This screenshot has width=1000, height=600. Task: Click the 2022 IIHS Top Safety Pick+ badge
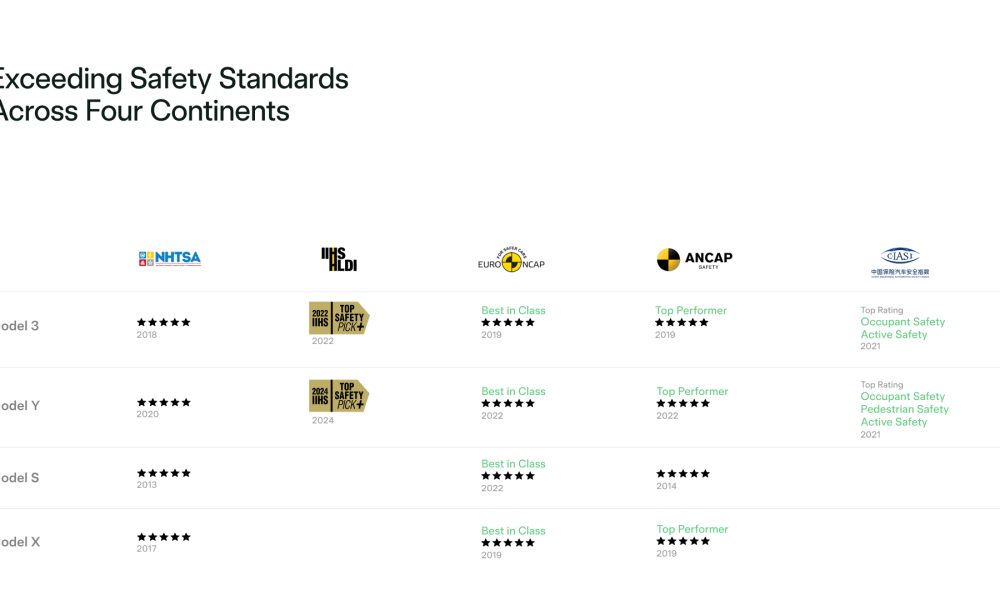[x=339, y=318]
